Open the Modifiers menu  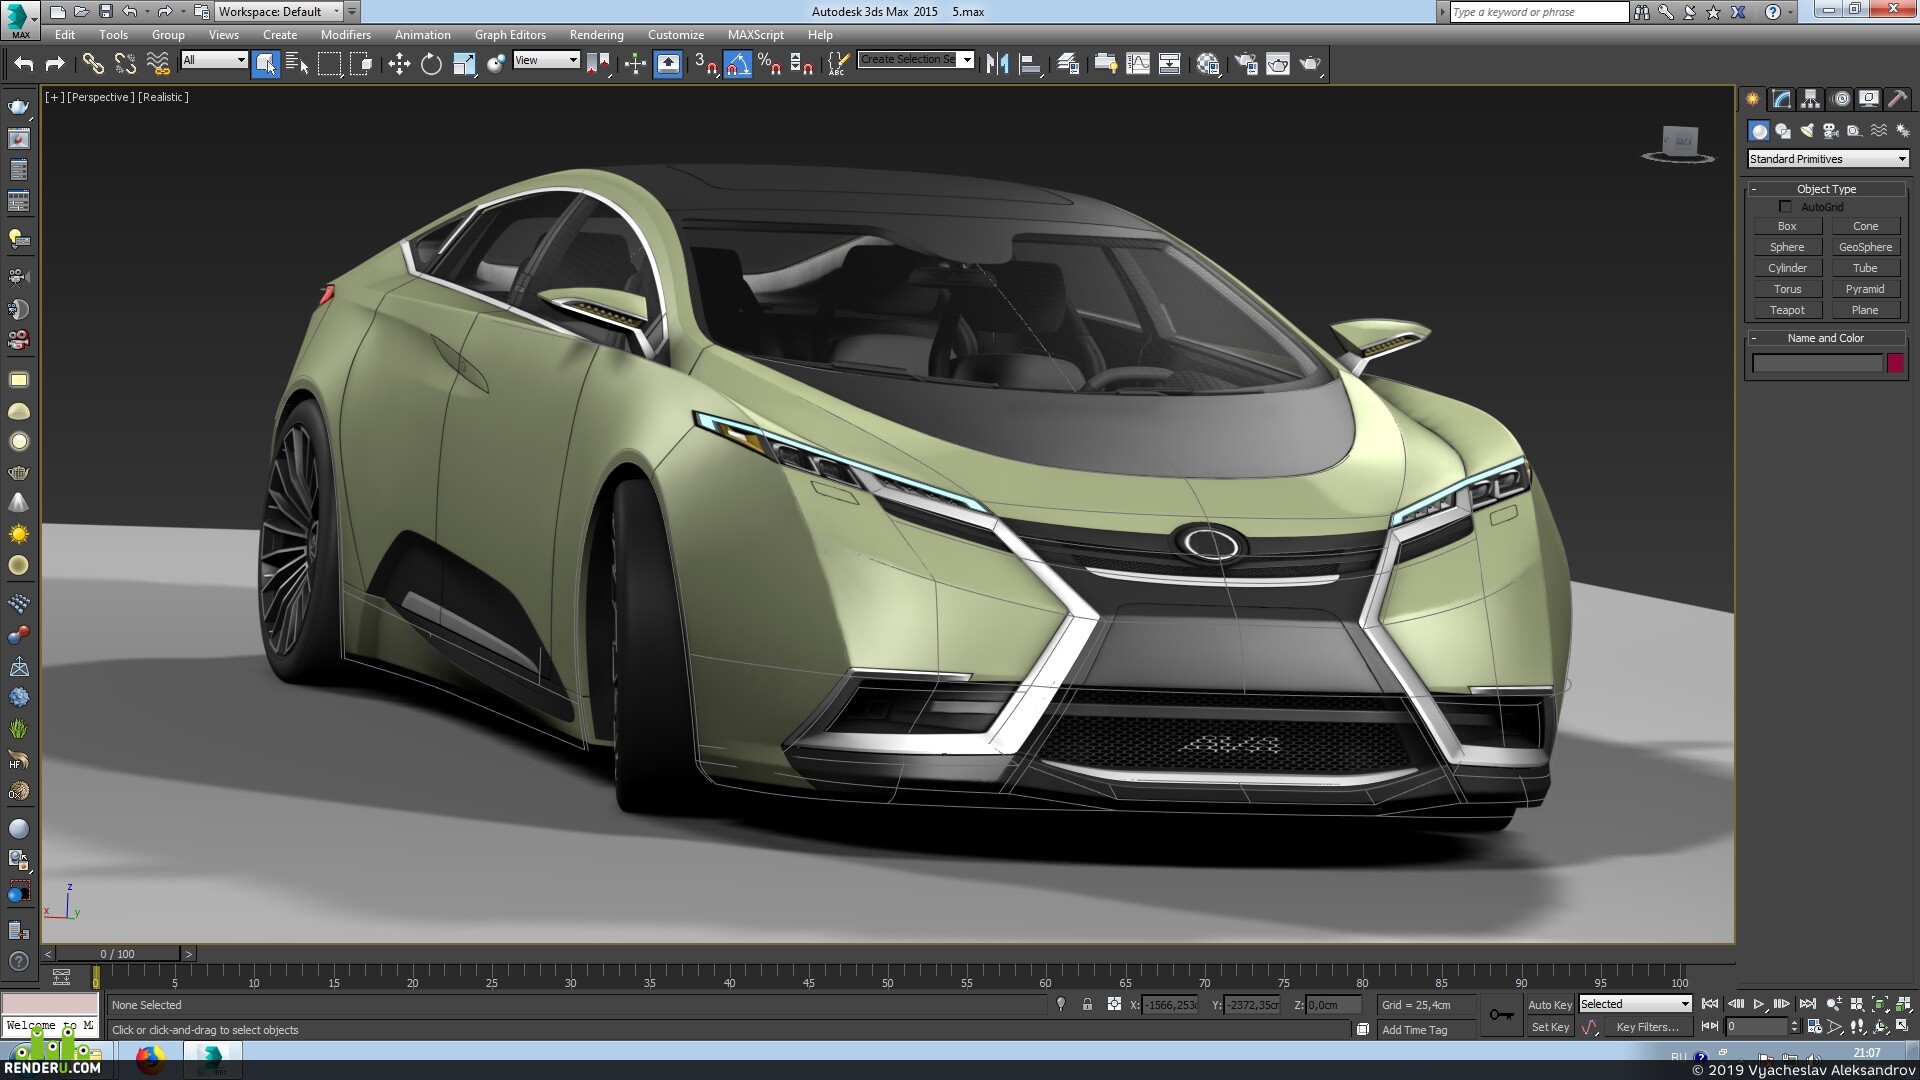(345, 35)
